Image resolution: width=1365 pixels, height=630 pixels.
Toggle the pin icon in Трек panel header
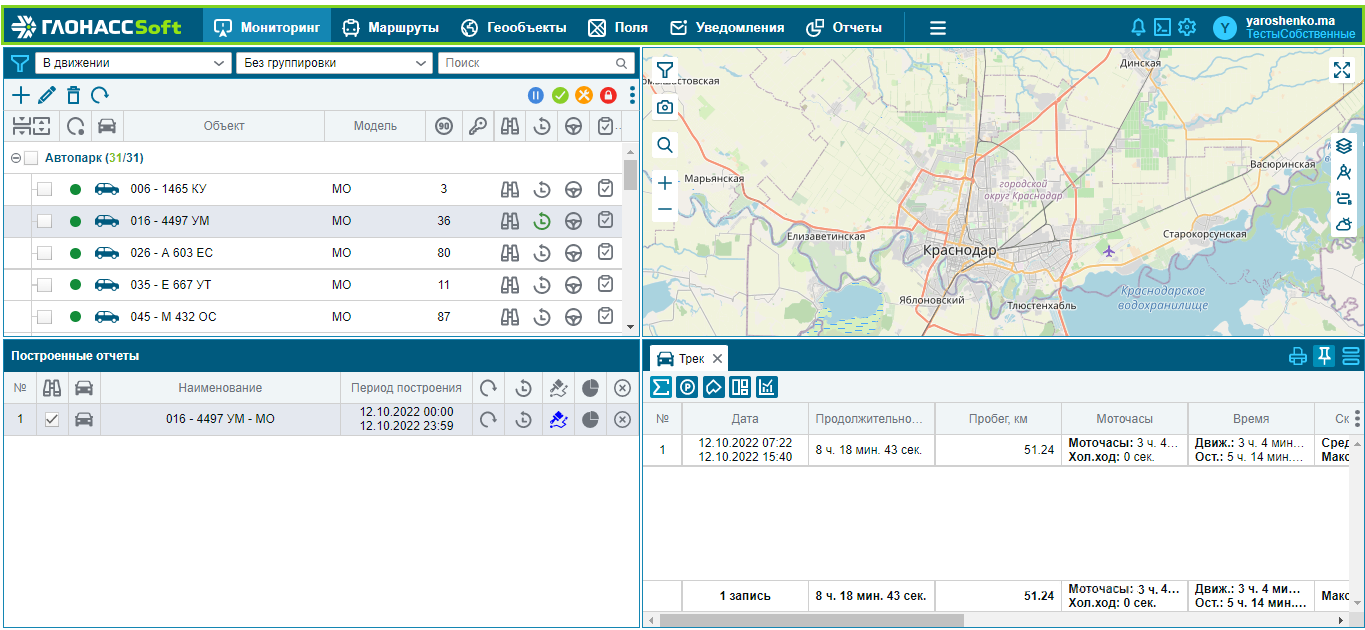(x=1324, y=356)
